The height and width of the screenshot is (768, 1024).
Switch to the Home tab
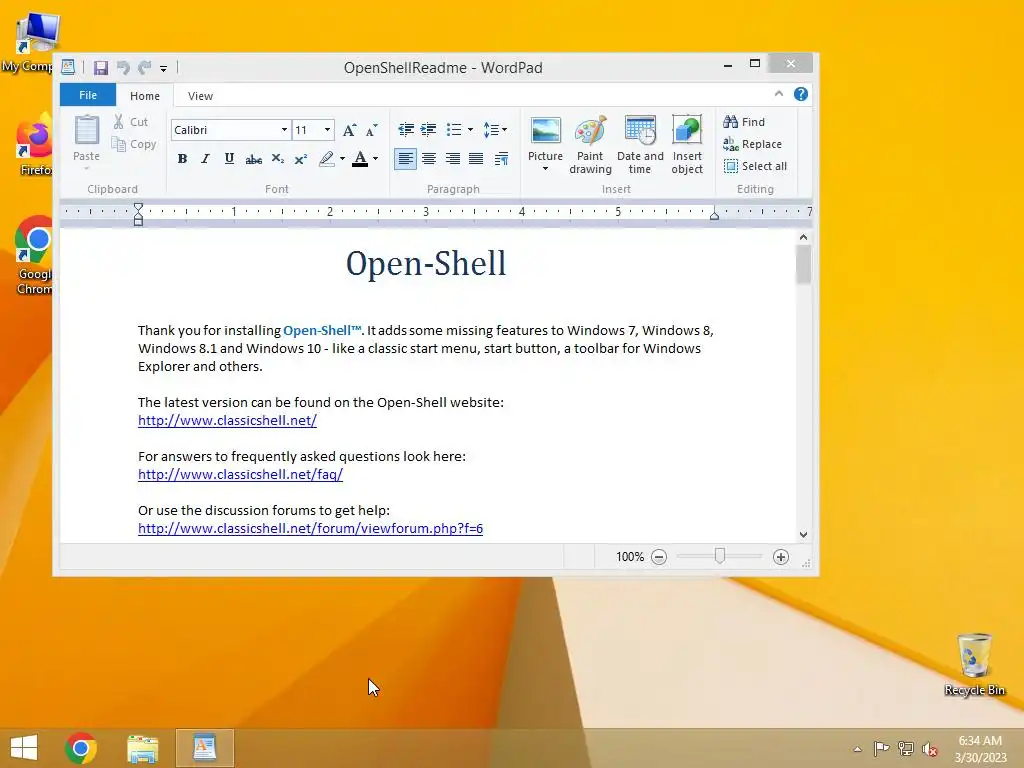pyautogui.click(x=145, y=96)
